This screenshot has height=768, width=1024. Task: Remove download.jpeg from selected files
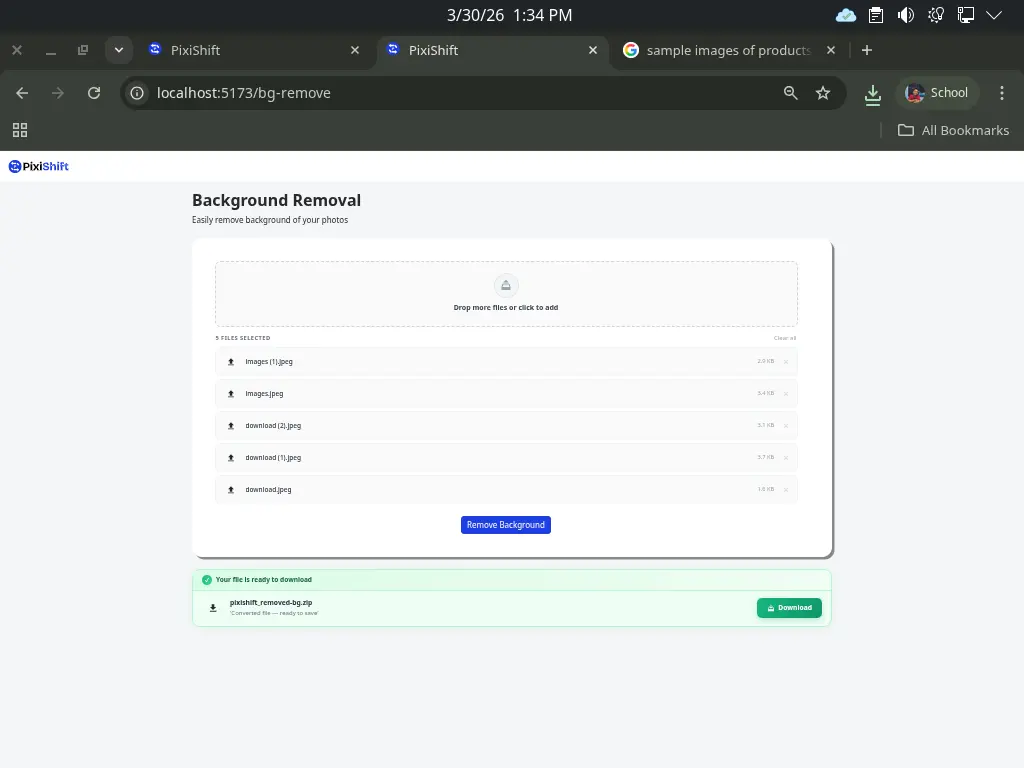tap(786, 490)
